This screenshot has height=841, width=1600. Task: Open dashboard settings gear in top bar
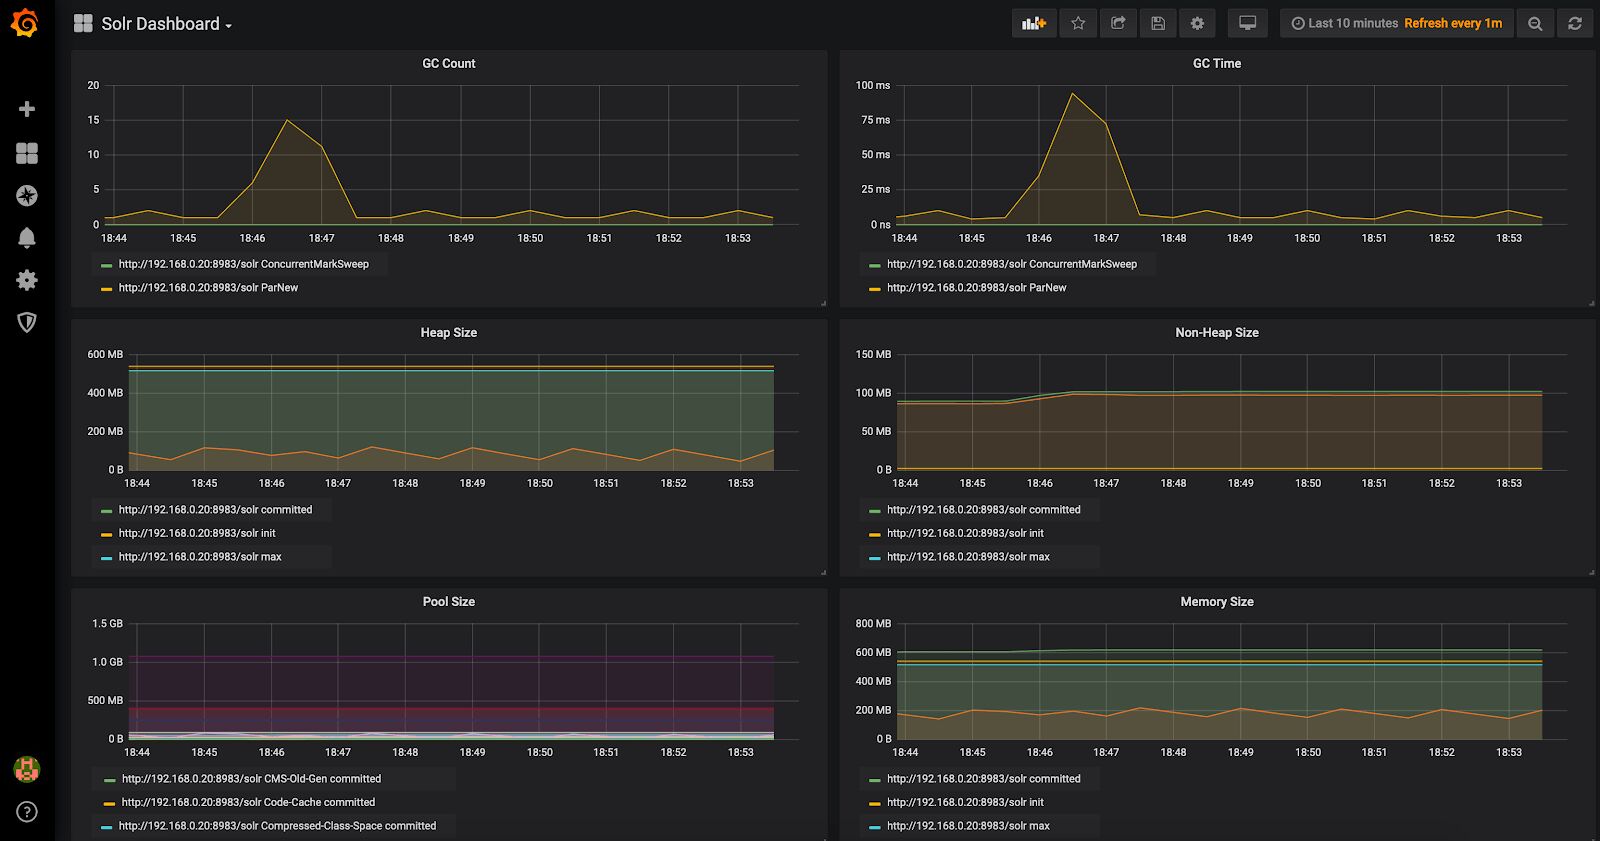pos(1197,23)
